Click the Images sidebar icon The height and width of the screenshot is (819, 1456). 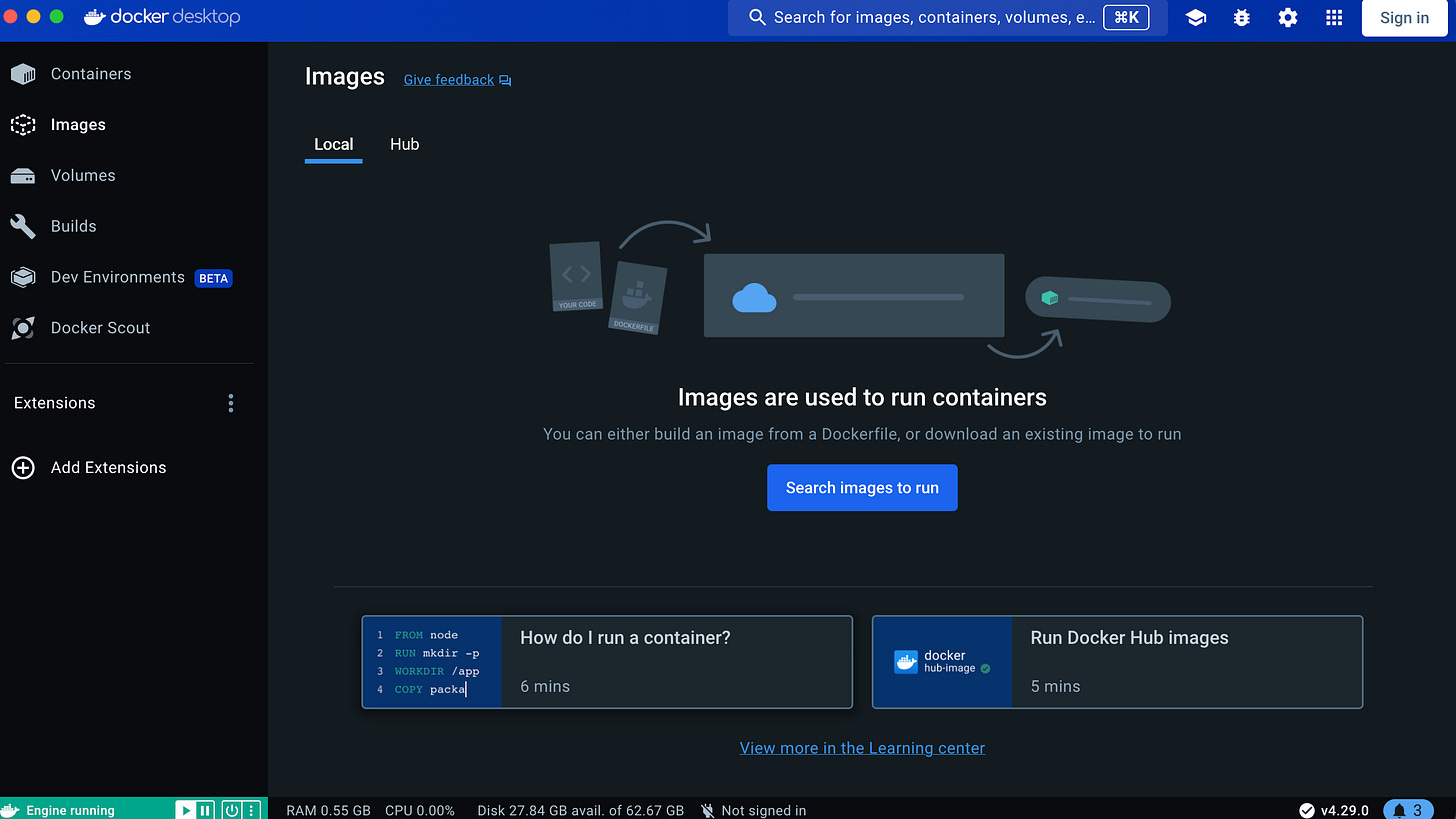coord(23,125)
